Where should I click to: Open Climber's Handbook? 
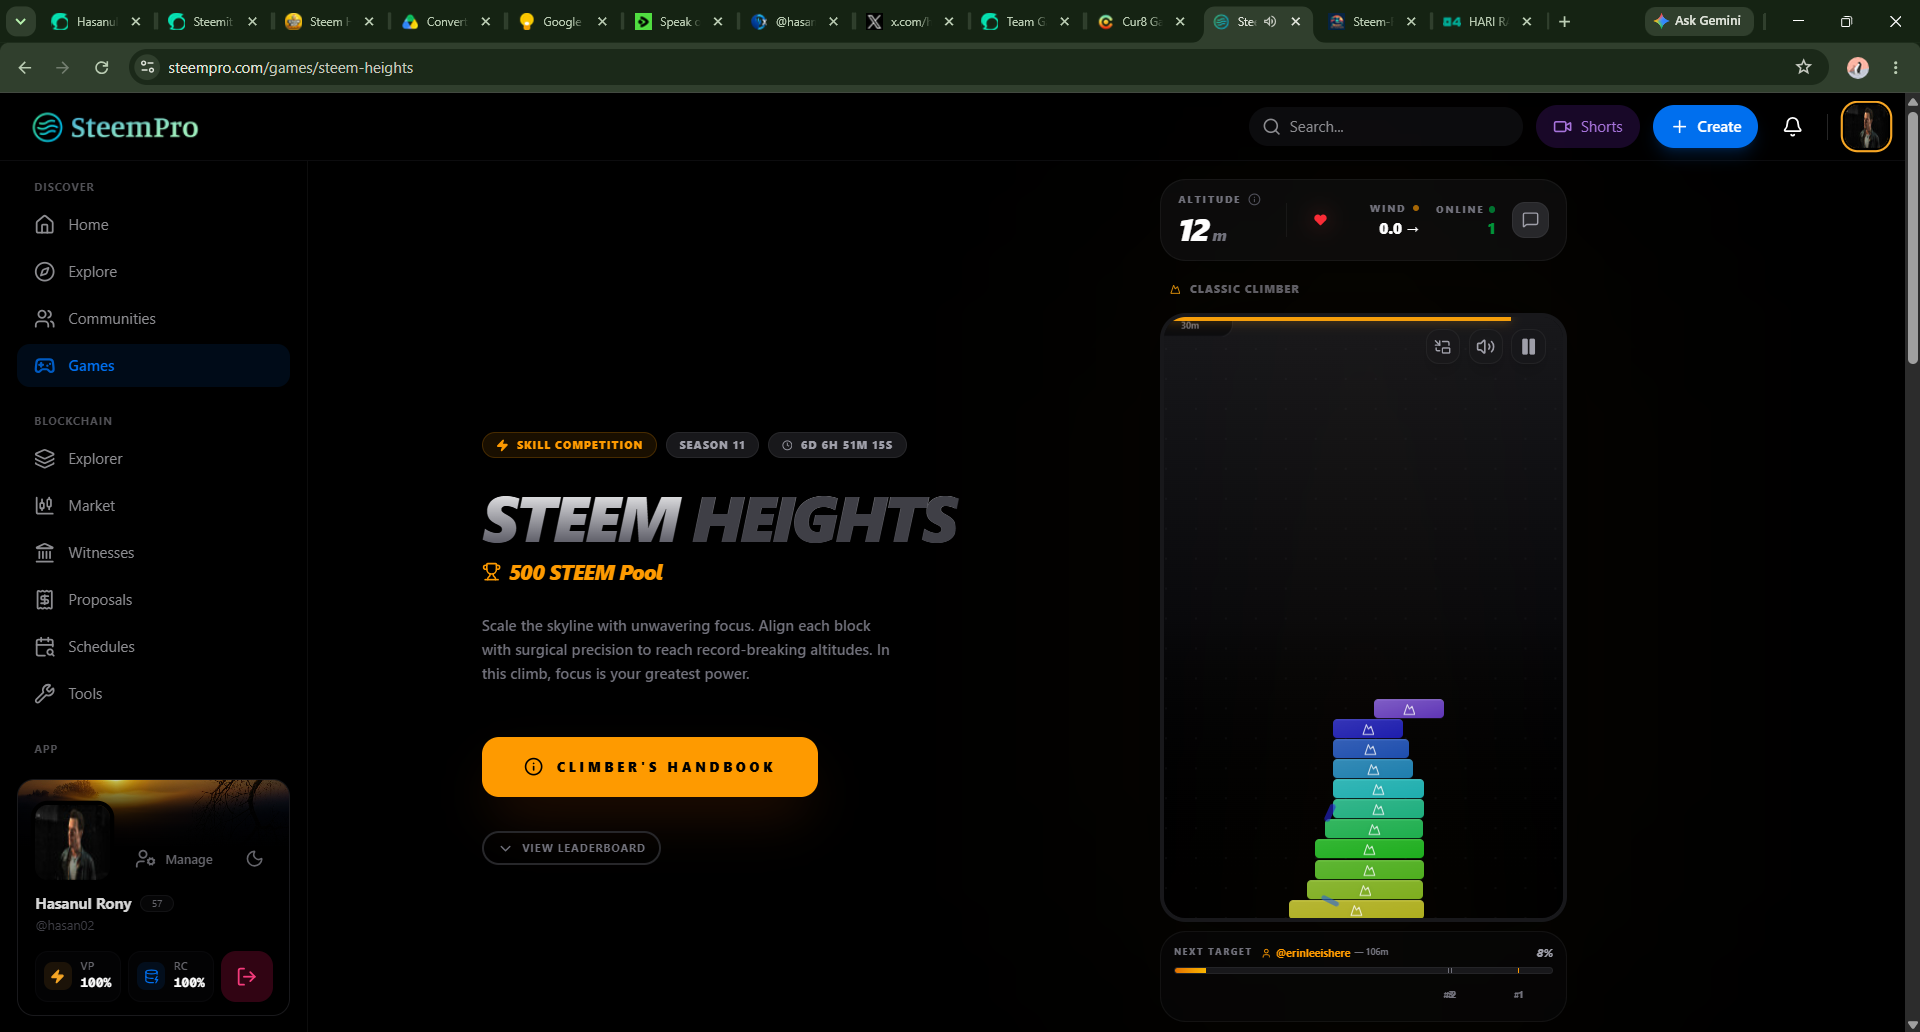(x=650, y=767)
